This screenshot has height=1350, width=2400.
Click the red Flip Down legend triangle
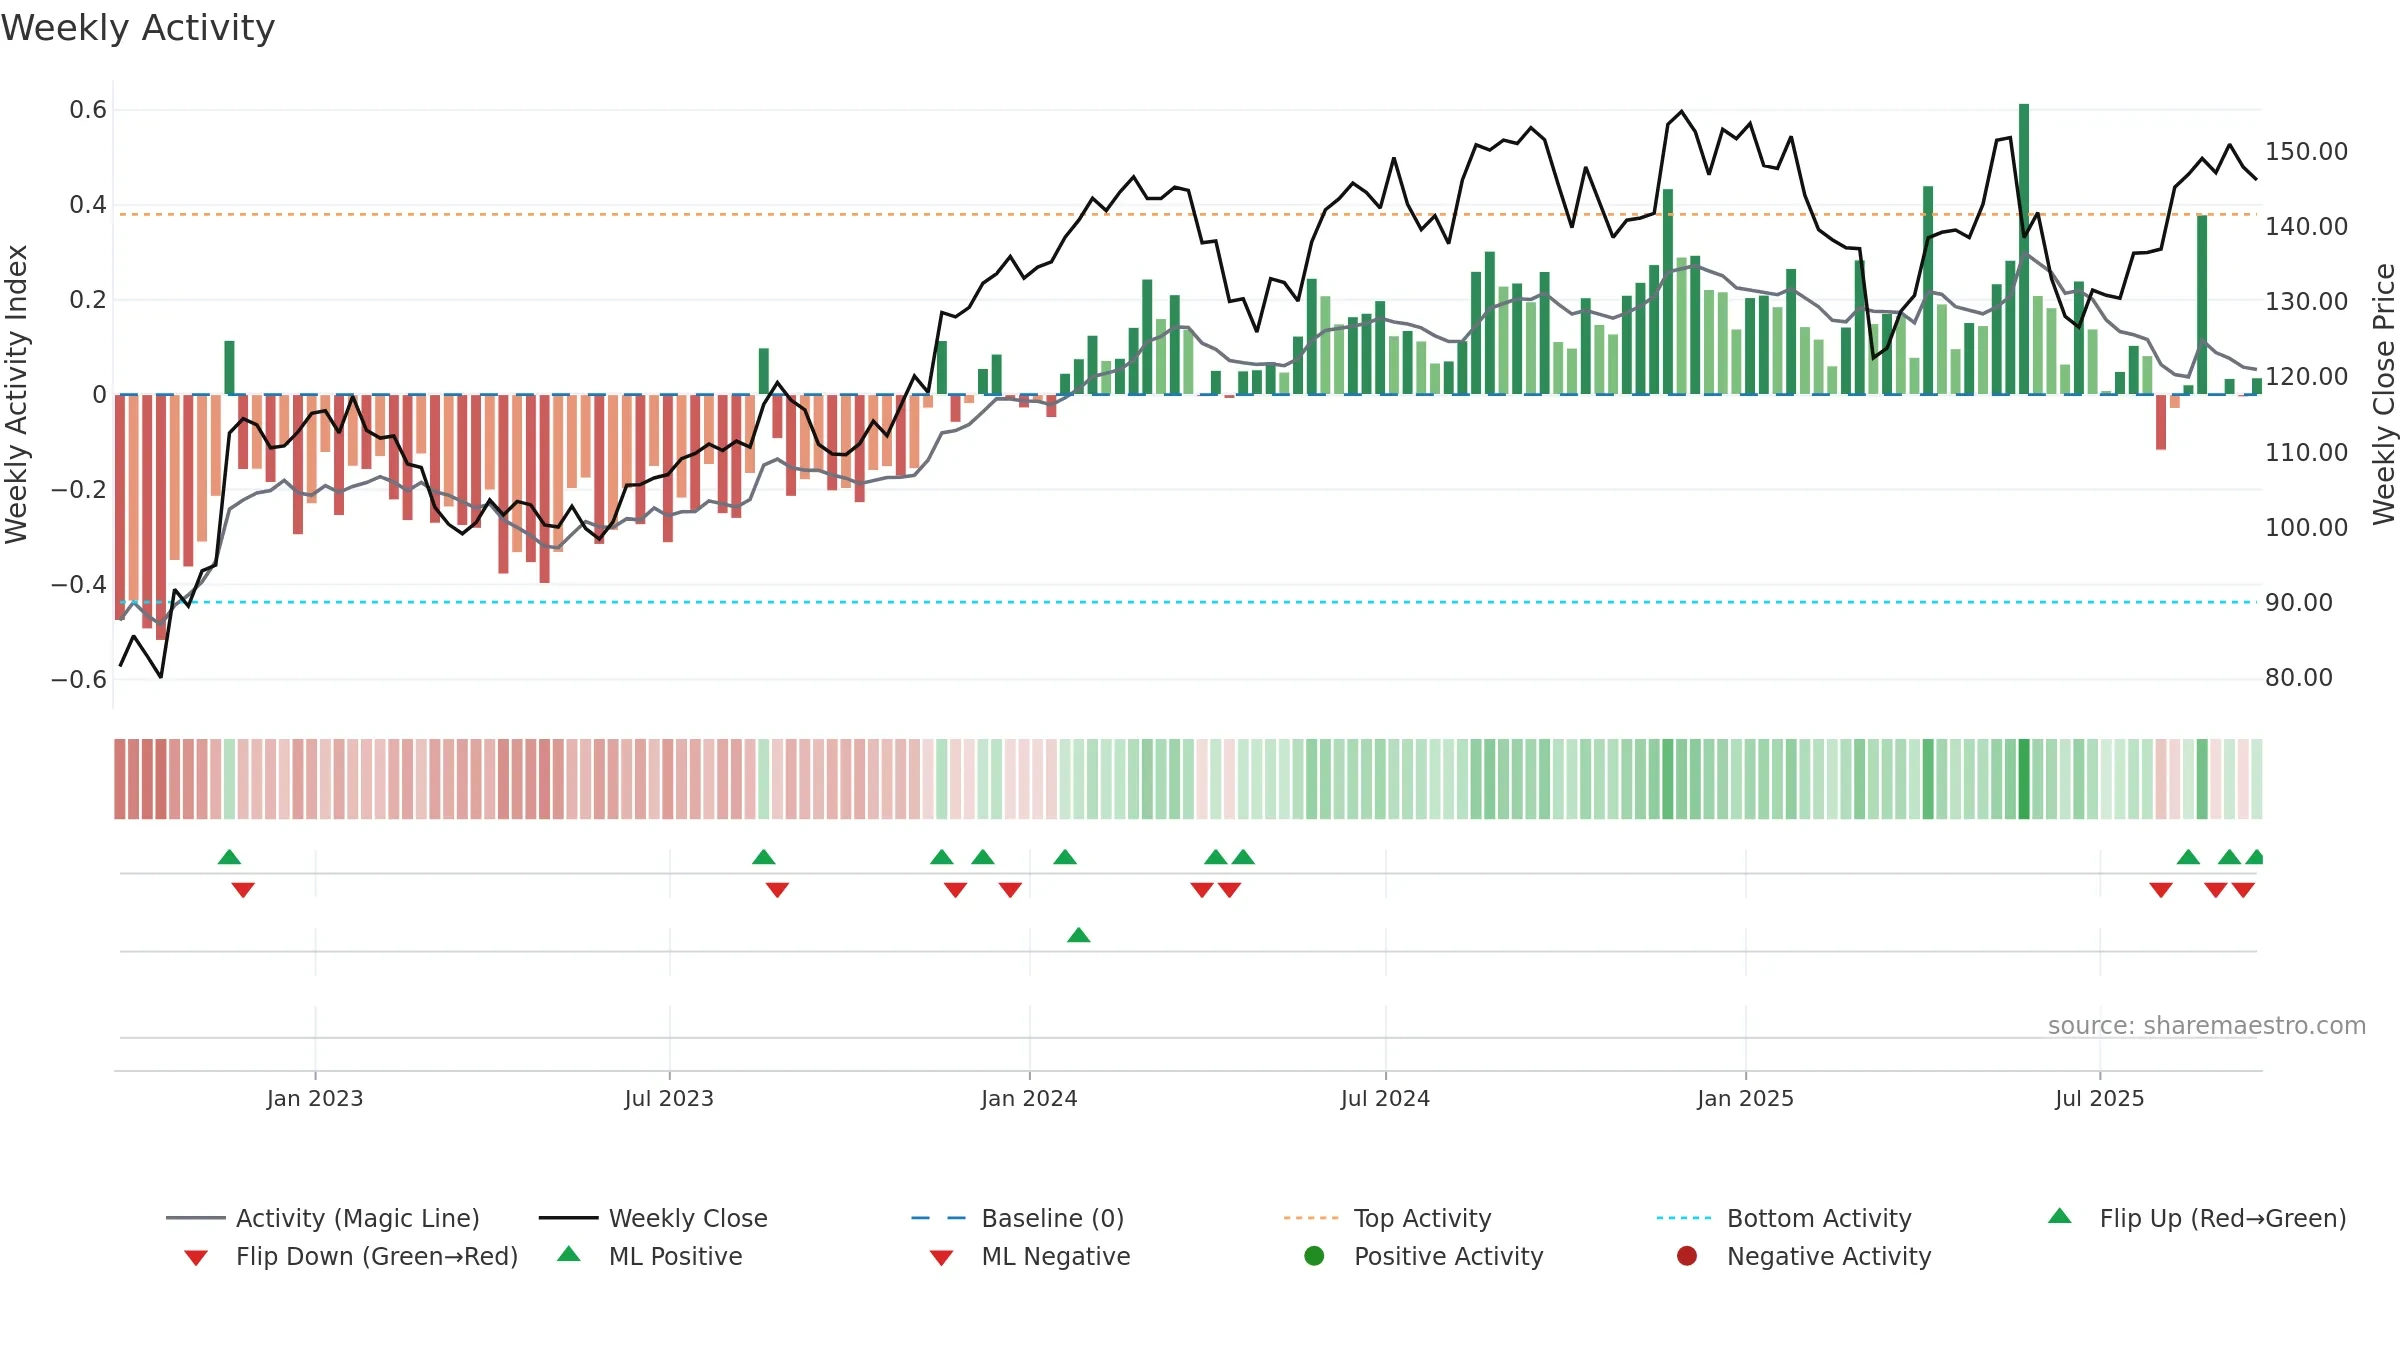196,1258
